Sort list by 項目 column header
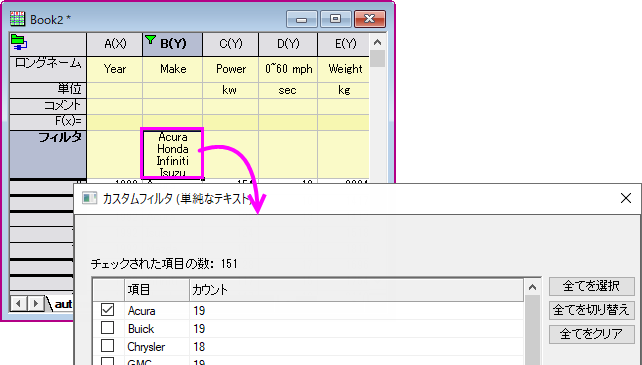This screenshot has width=642, height=365. (157, 290)
